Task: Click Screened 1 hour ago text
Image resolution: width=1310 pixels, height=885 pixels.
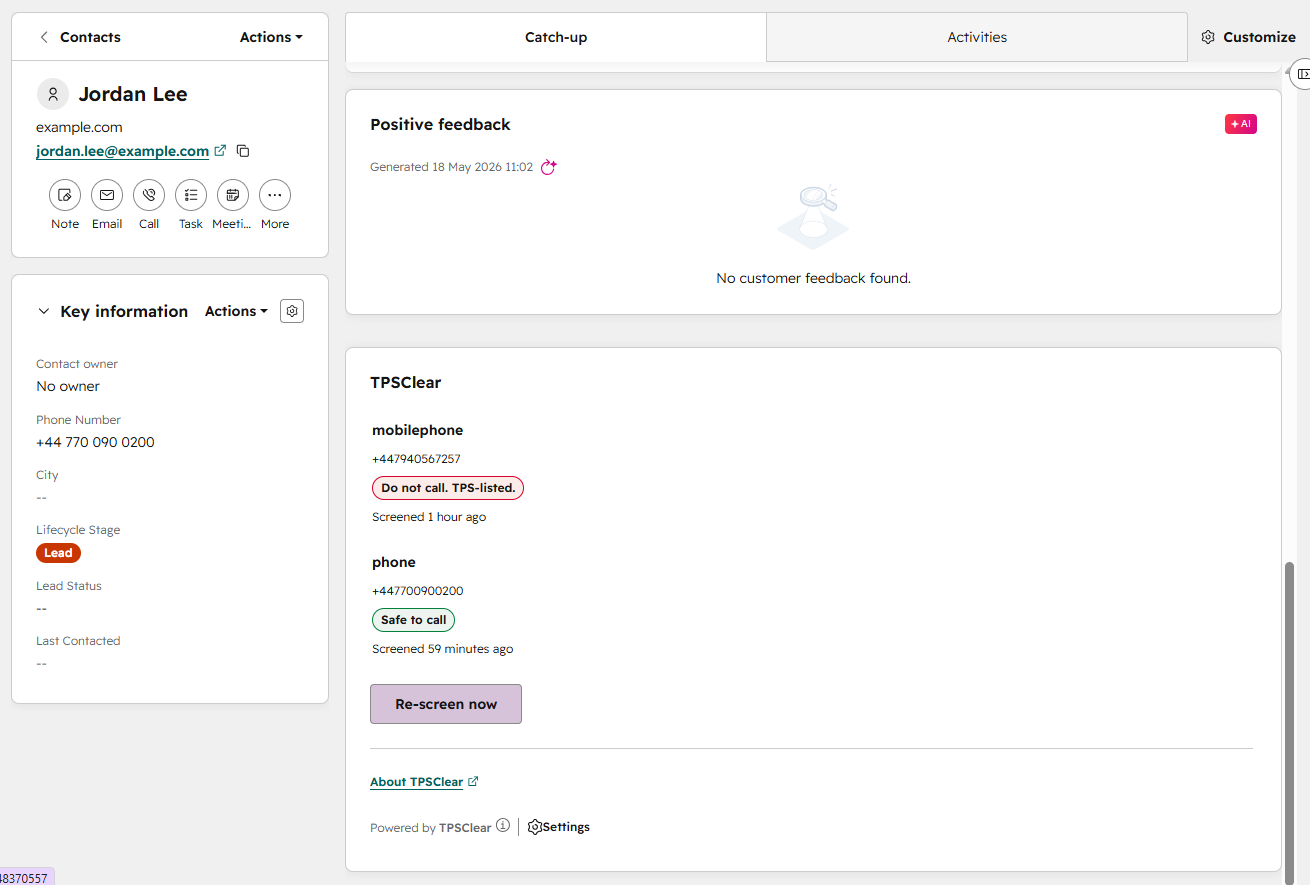Action: (429, 517)
